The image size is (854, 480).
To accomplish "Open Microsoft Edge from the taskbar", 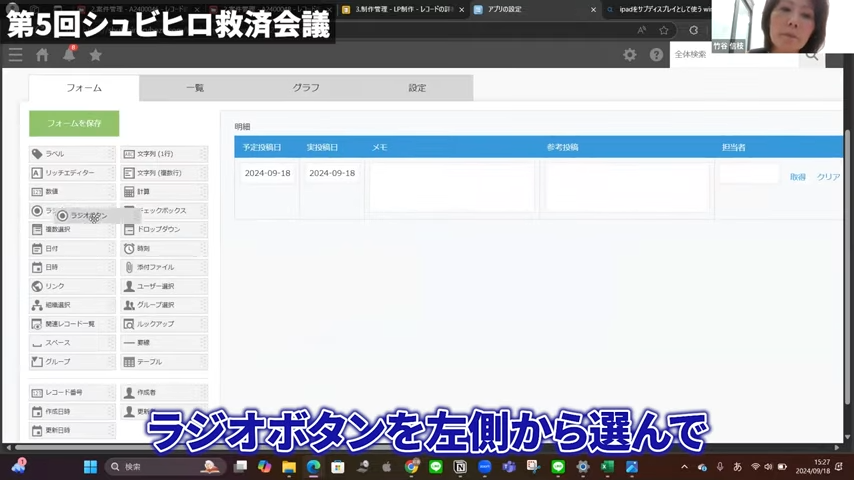I will [313, 467].
